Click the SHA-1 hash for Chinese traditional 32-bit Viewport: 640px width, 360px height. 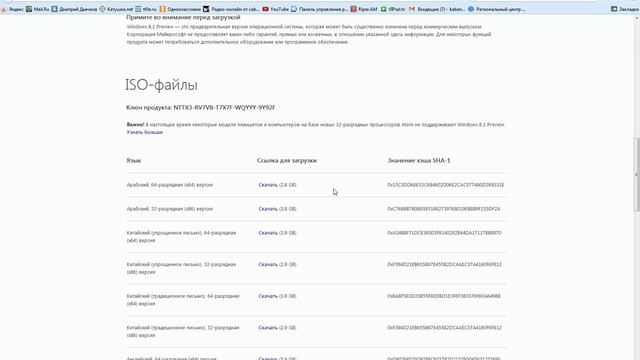[444, 328]
